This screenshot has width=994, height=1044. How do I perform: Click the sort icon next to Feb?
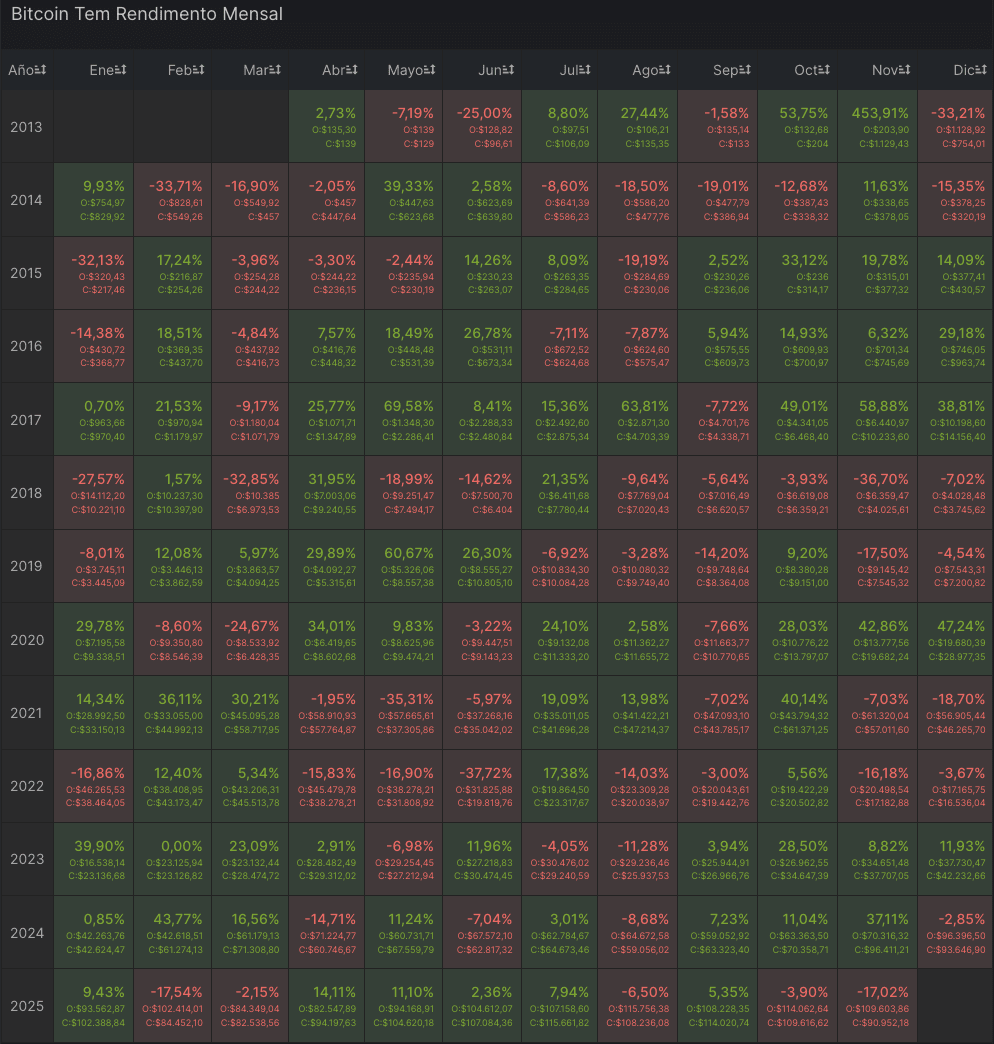(198, 70)
